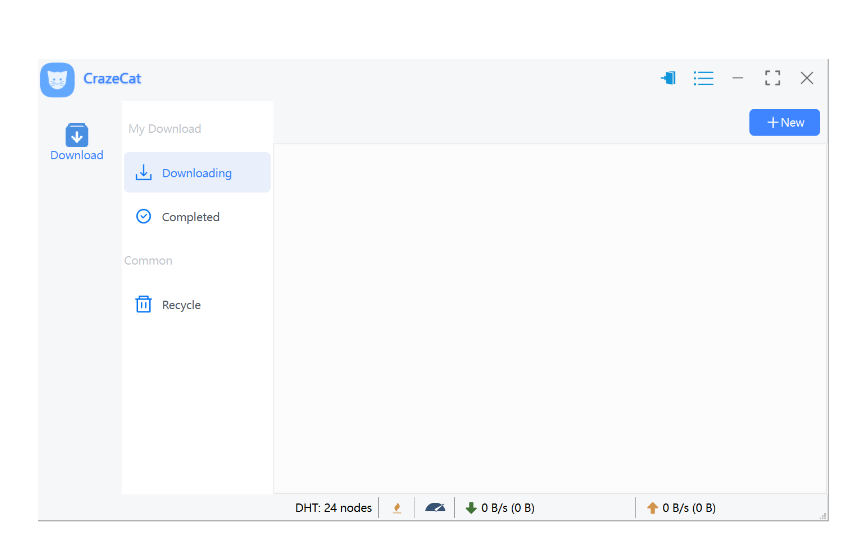Open the Recycle bin list
Image resolution: width=865 pixels, height=535 pixels.
click(197, 304)
